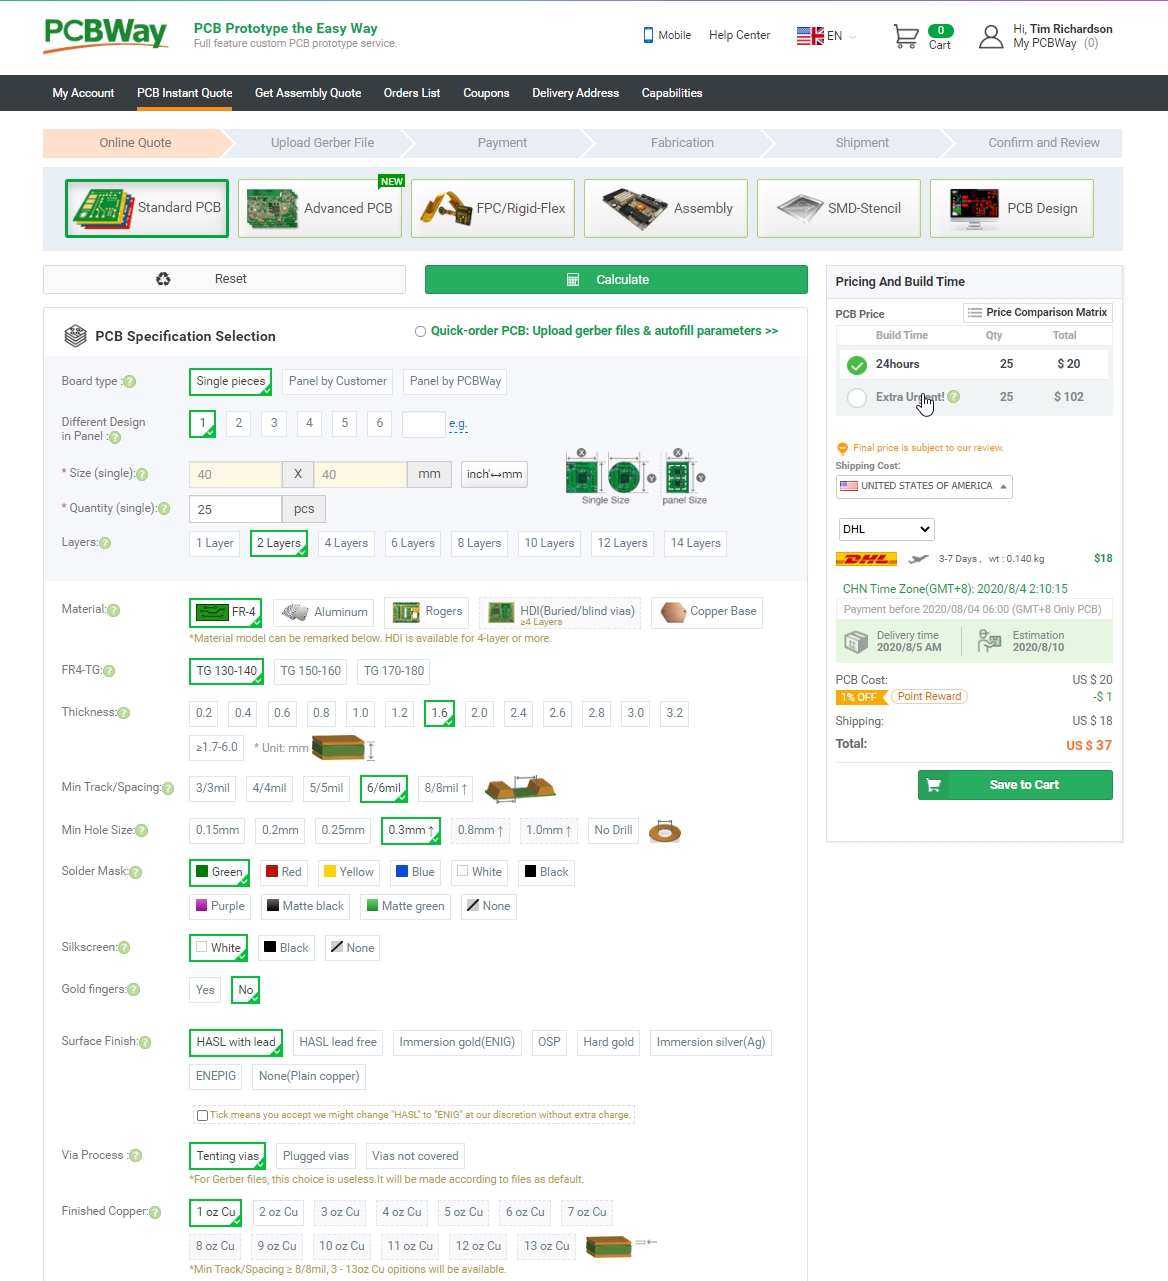
Task: Go to the Orders List menu
Action: point(412,93)
